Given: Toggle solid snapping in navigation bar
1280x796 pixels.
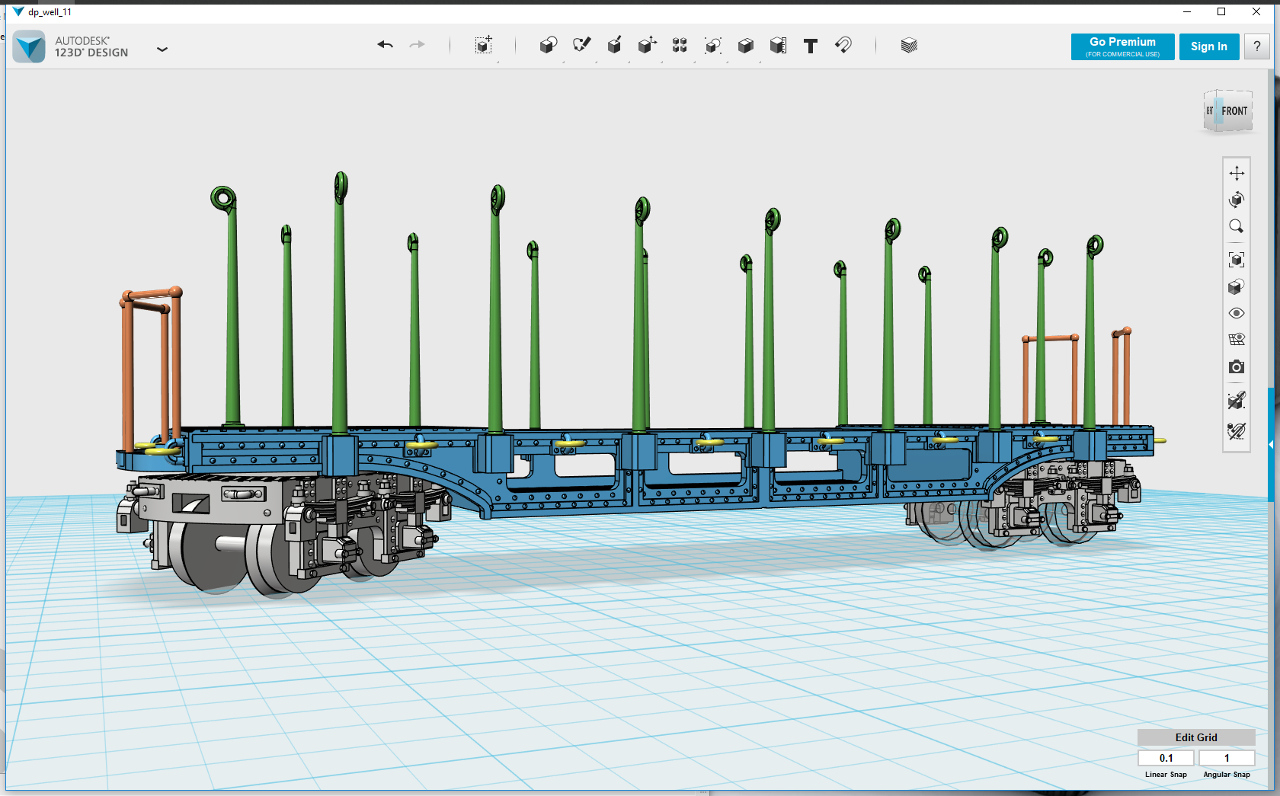Looking at the screenshot, I should click(1236, 400).
